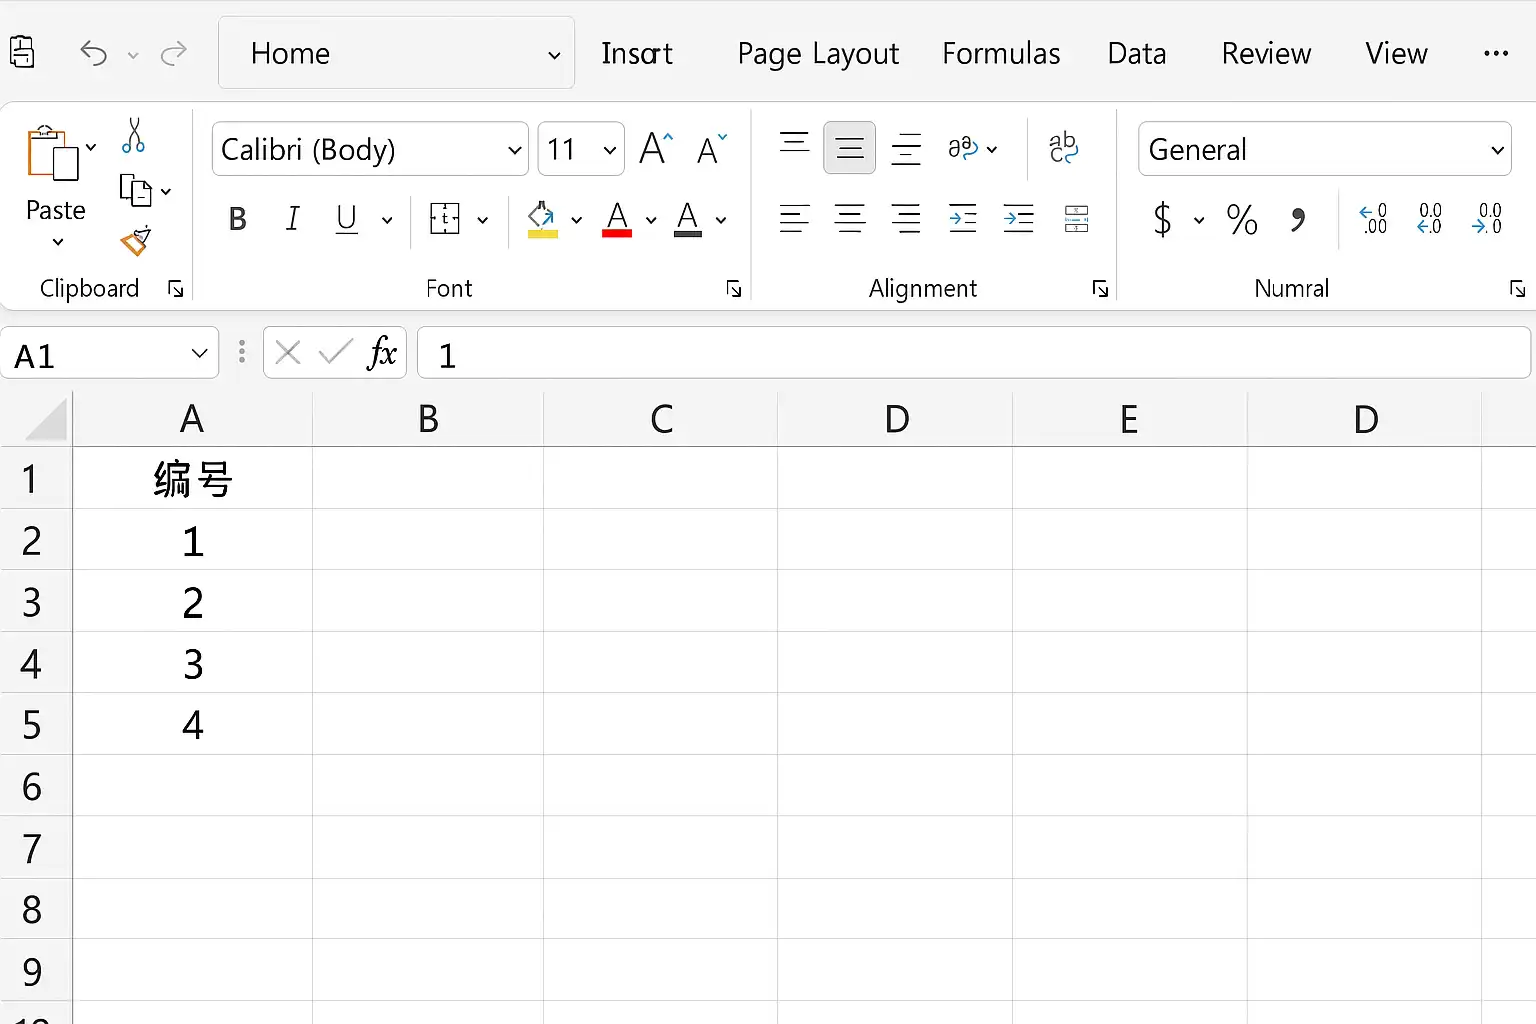1536x1024 pixels.
Task: Toggle Bold formatting
Action: point(237,219)
